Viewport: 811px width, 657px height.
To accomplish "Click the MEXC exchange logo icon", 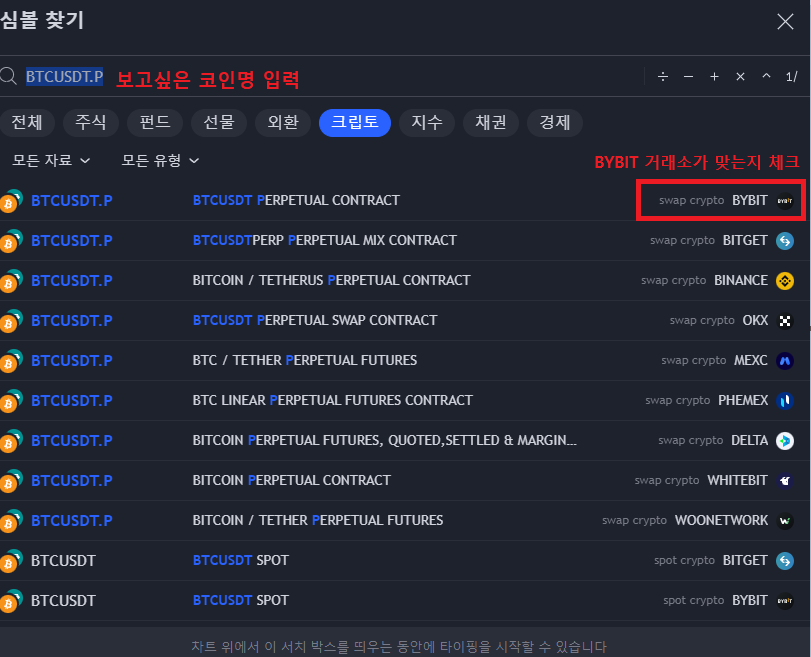I will [x=785, y=360].
